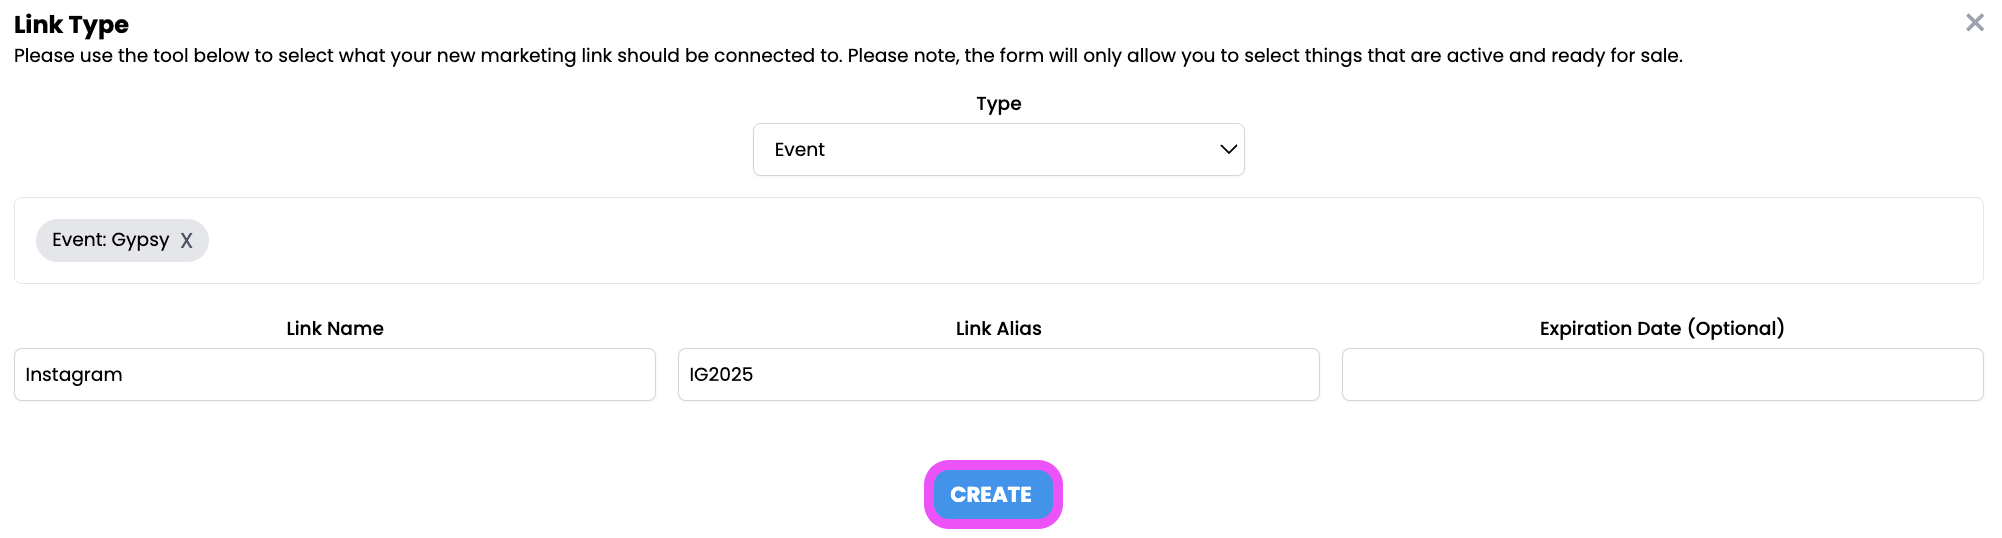Viewport: 2002px width, 538px height.
Task: Place cursor in the Instagram text
Action: pyautogui.click(x=74, y=375)
